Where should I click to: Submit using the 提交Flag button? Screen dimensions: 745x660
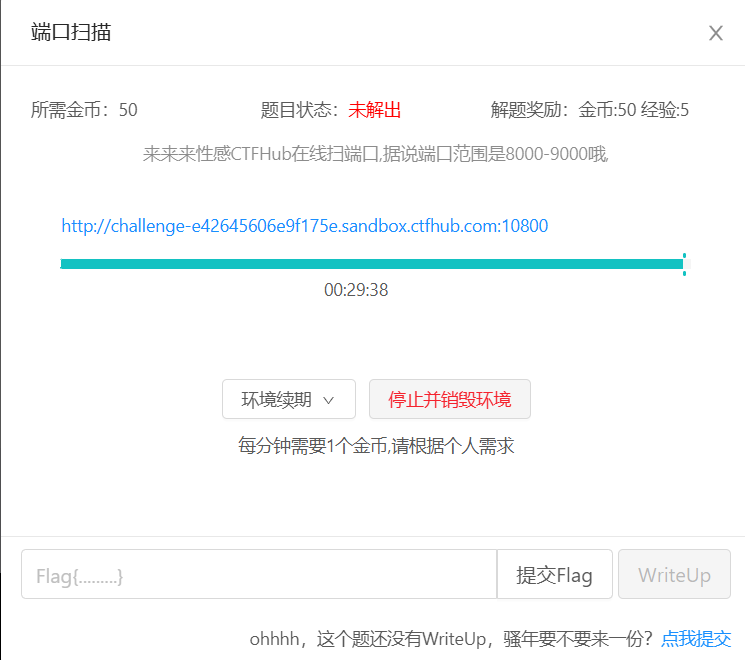point(554,575)
